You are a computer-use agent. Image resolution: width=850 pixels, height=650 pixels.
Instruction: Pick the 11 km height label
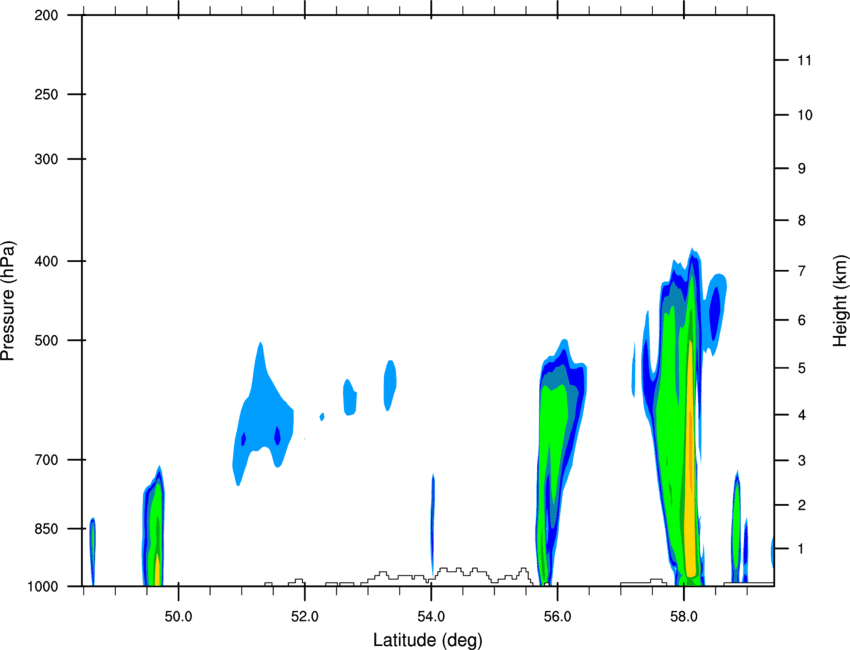point(804,60)
